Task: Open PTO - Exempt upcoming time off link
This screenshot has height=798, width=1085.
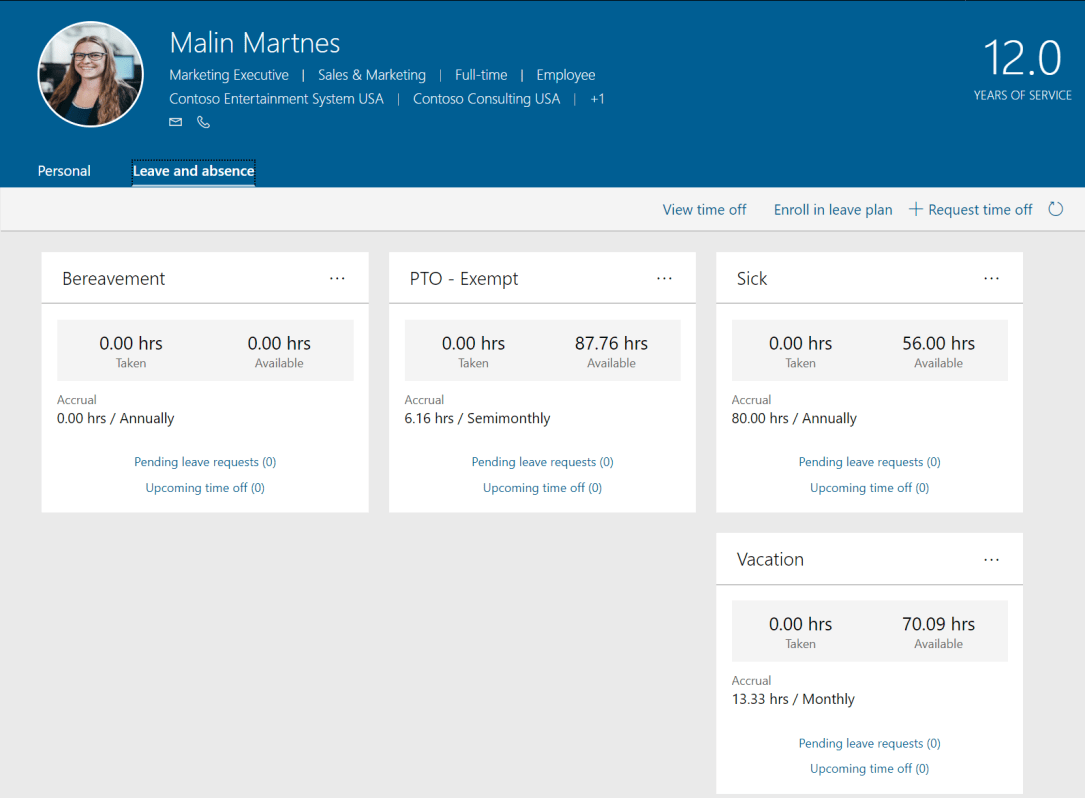Action: tap(542, 488)
